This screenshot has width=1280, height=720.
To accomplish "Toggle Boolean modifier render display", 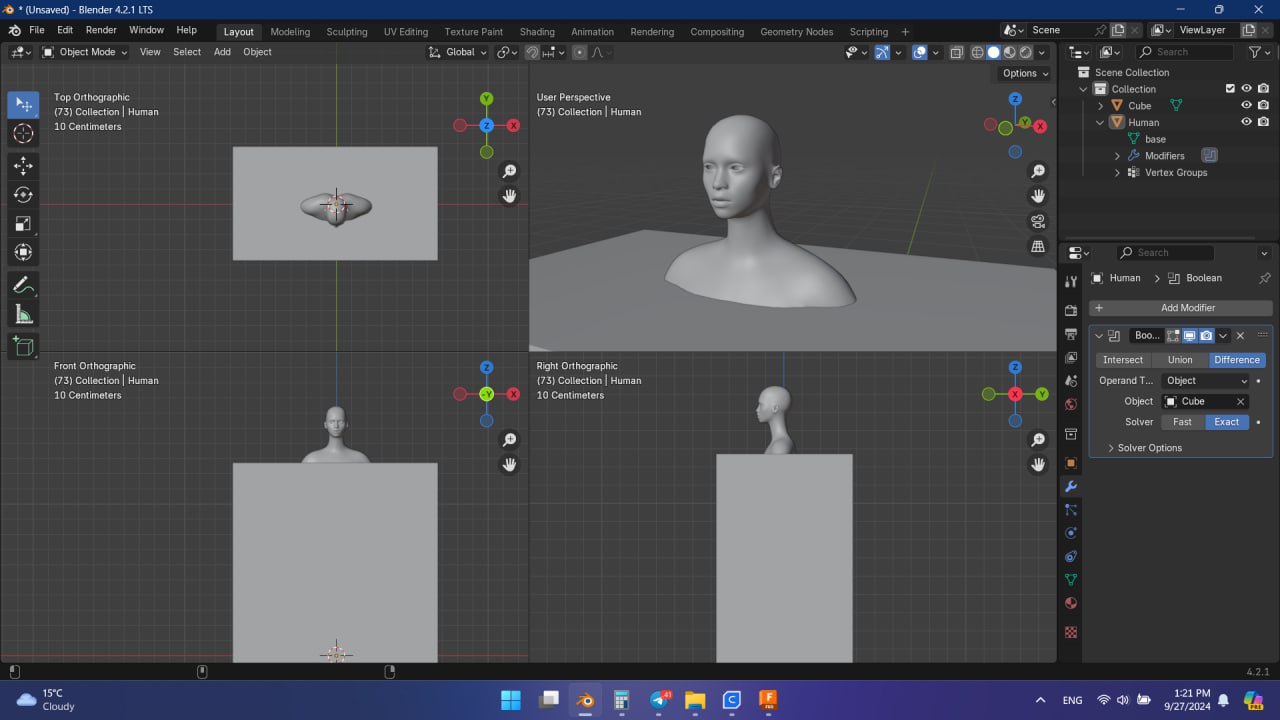I will (x=1206, y=336).
